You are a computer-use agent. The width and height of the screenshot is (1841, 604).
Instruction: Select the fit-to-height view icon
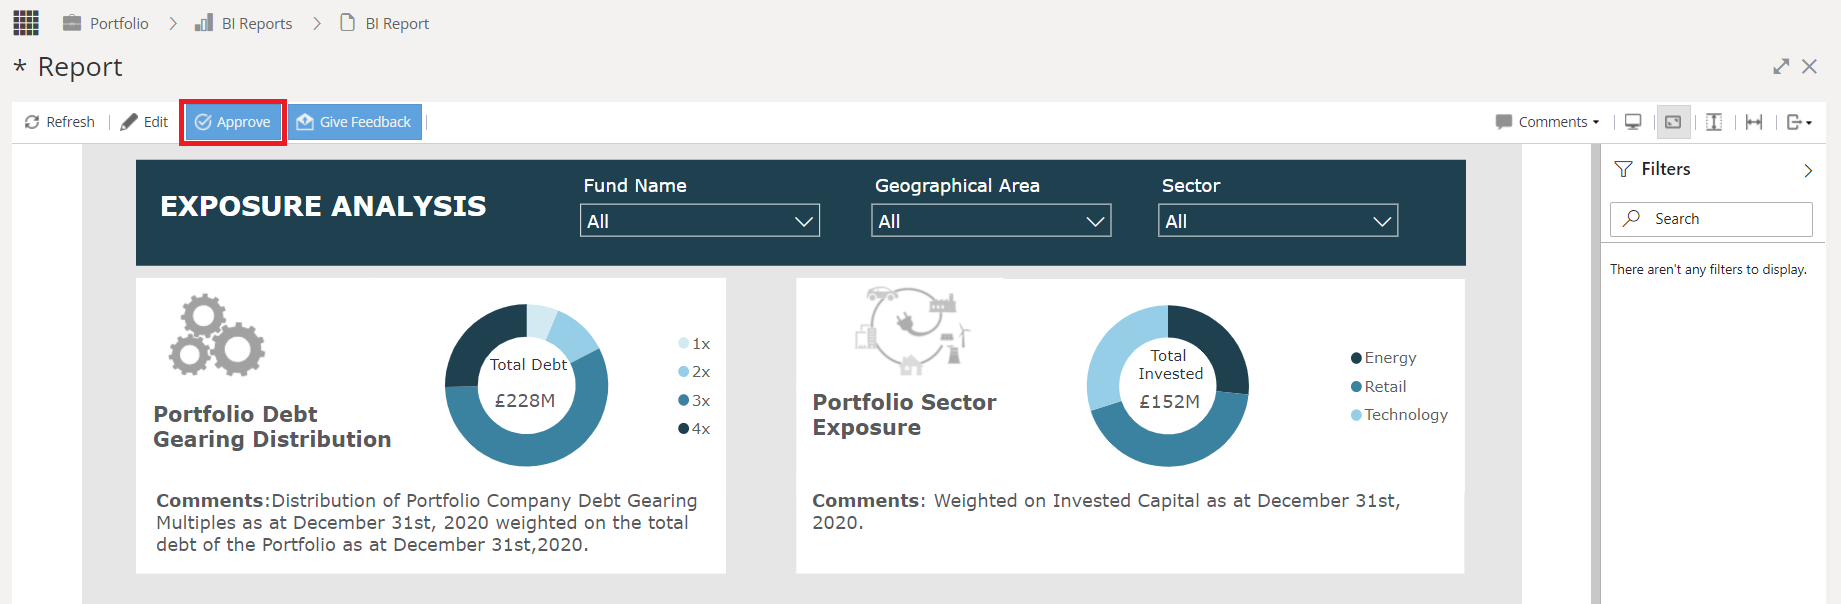(x=1714, y=122)
